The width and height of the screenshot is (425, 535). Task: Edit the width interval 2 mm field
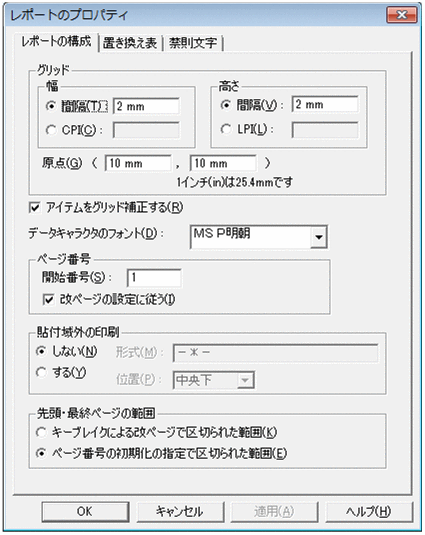146,106
